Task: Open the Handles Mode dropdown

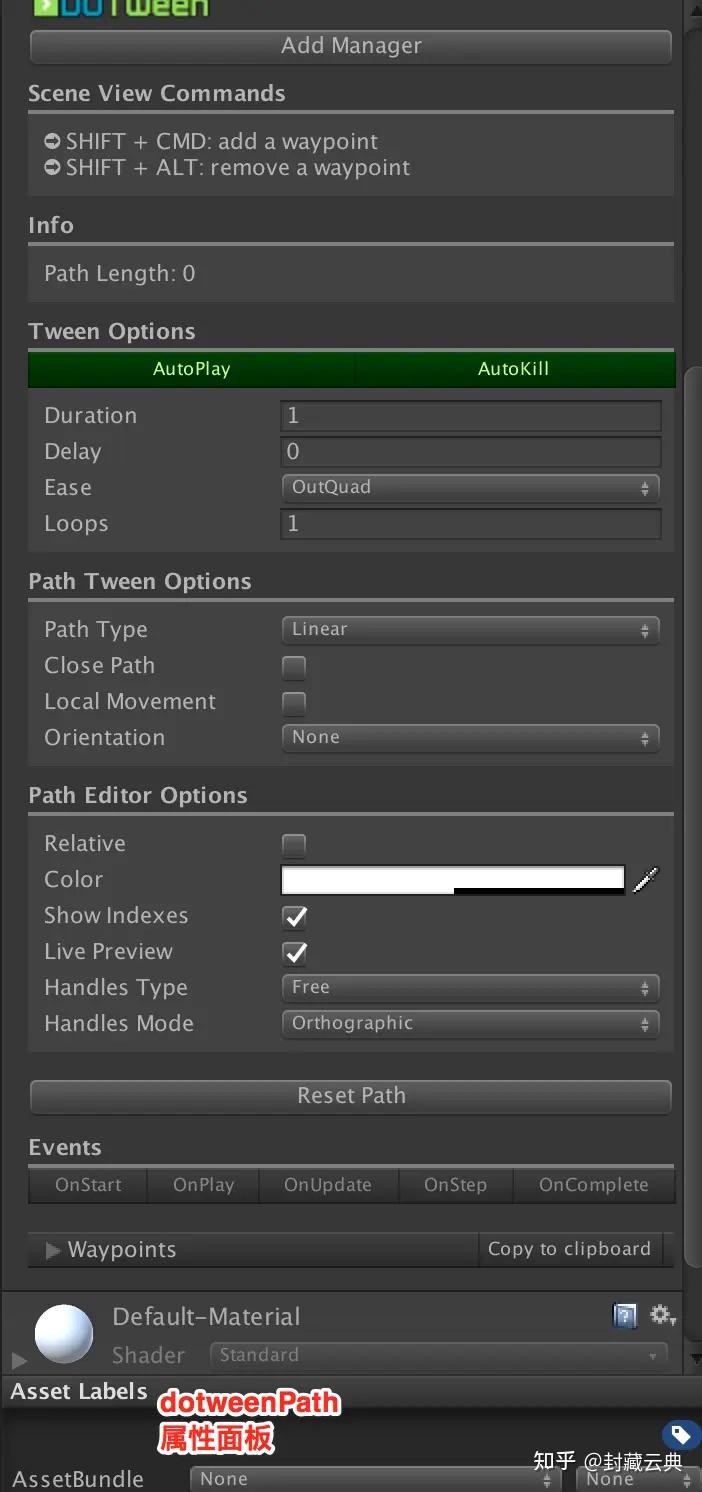Action: click(470, 1024)
